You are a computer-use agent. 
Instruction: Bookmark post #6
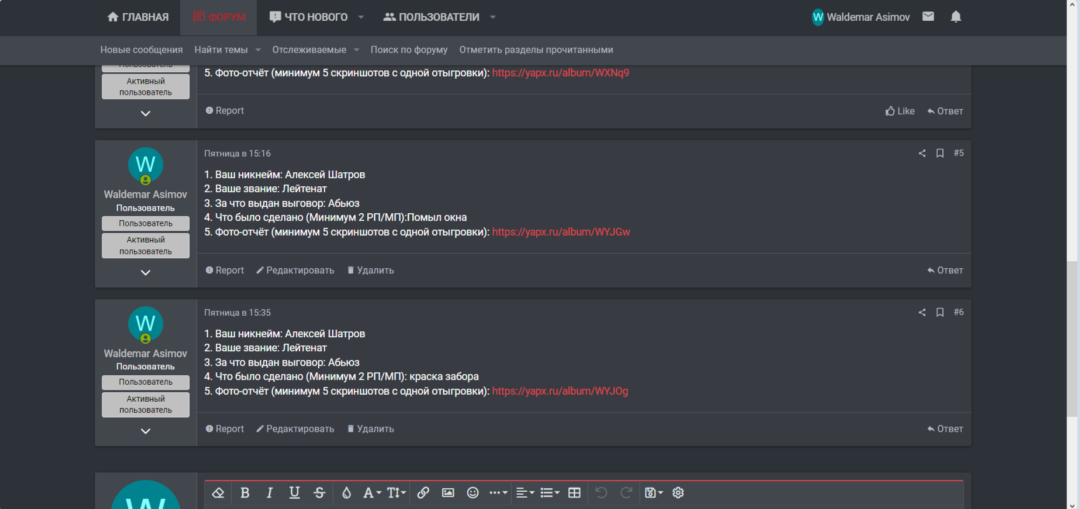pyautogui.click(x=939, y=313)
